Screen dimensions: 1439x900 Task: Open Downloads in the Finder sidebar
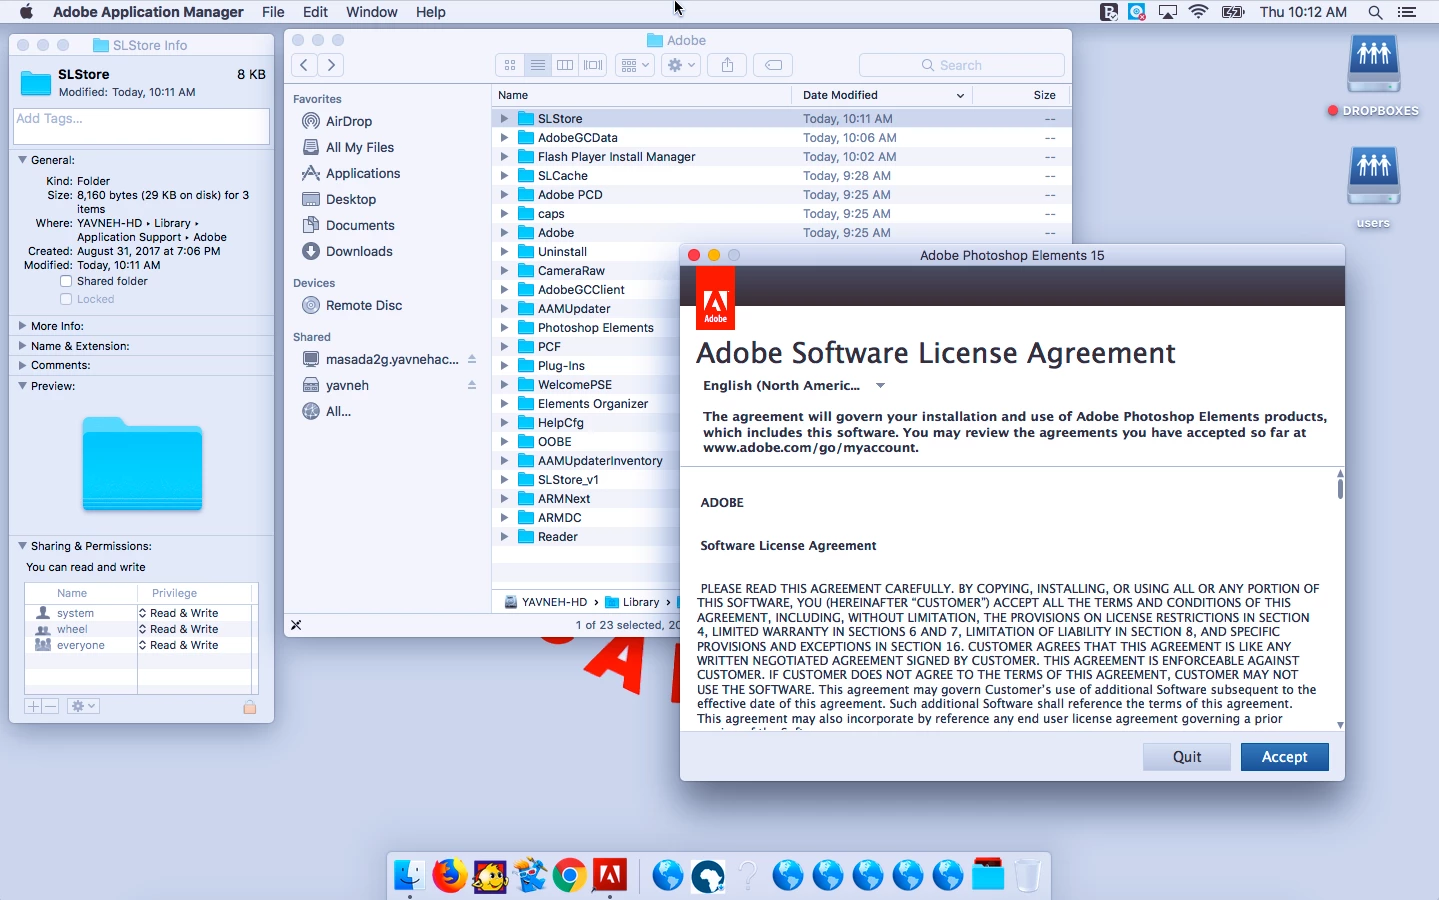click(x=358, y=251)
